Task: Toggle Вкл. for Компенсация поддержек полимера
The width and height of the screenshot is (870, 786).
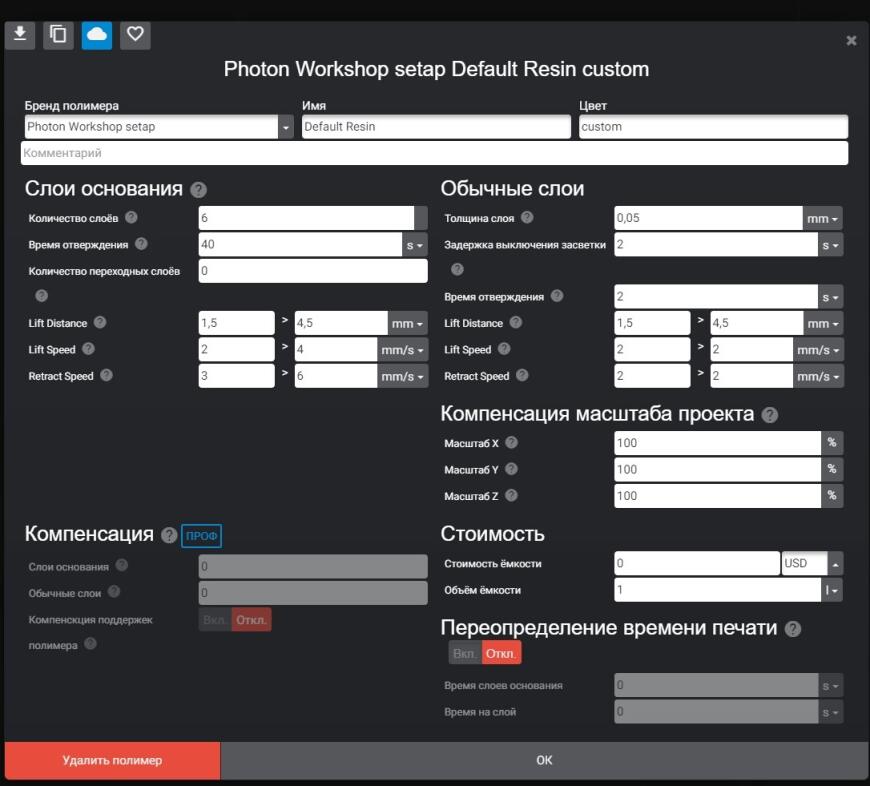Action: [215, 620]
